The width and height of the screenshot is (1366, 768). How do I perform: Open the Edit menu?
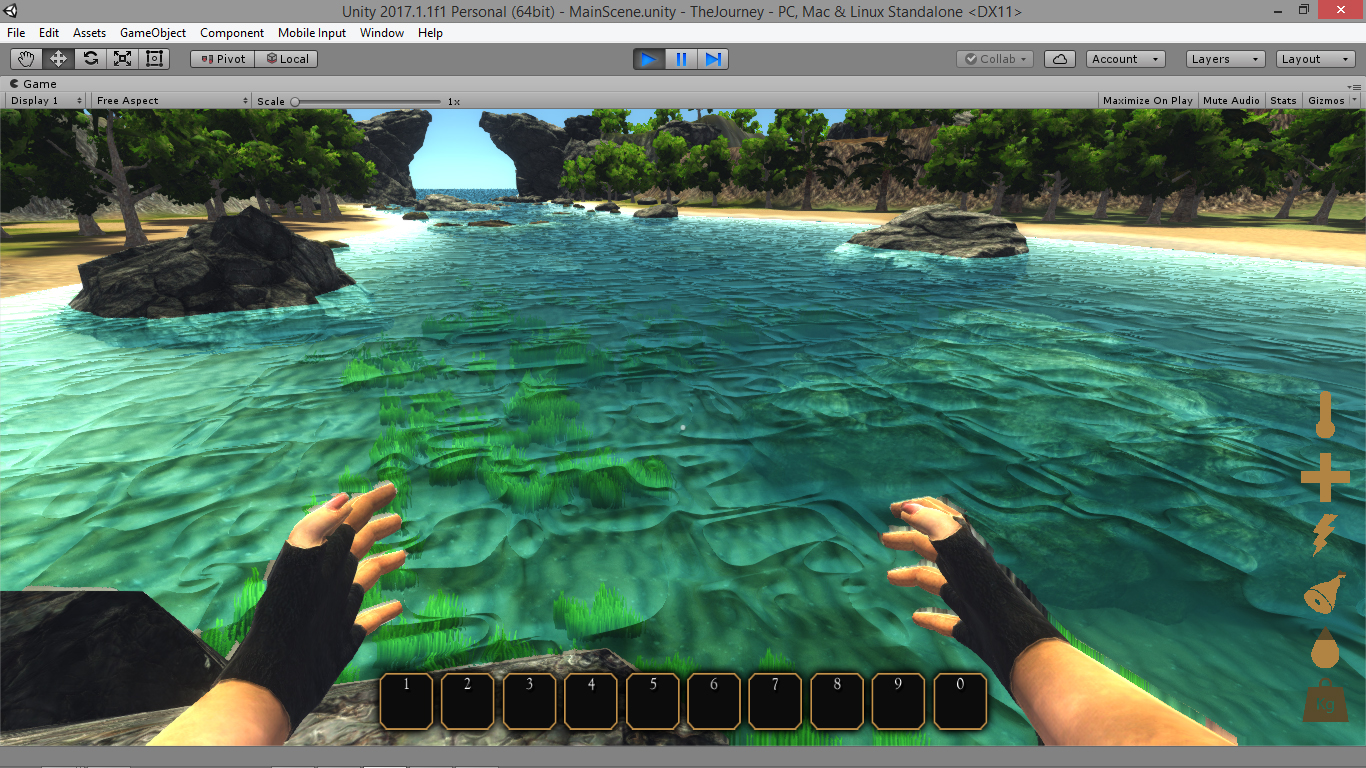(x=49, y=33)
